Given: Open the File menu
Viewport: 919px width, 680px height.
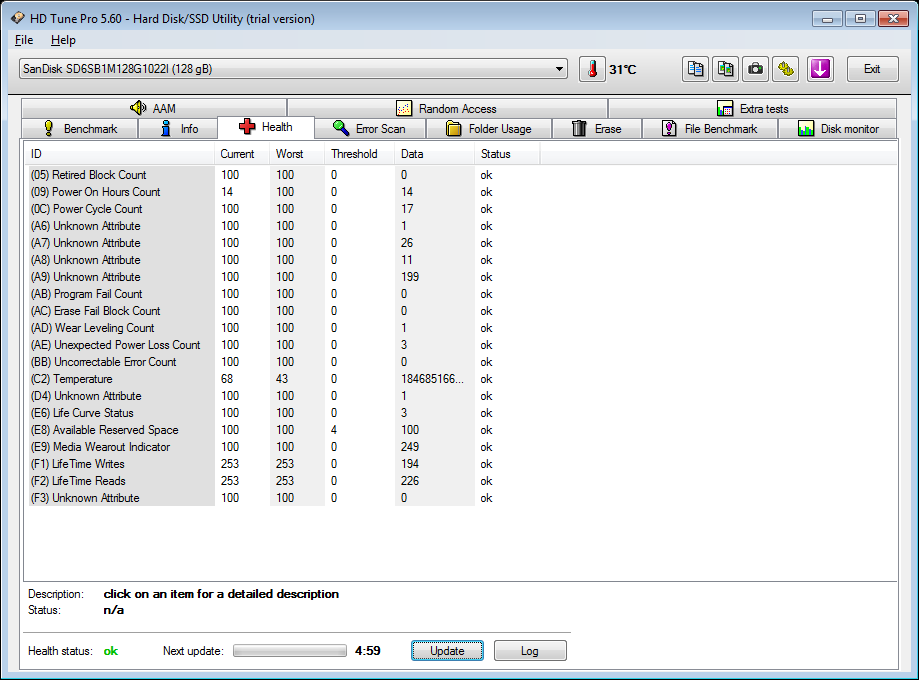Looking at the screenshot, I should click(24, 40).
